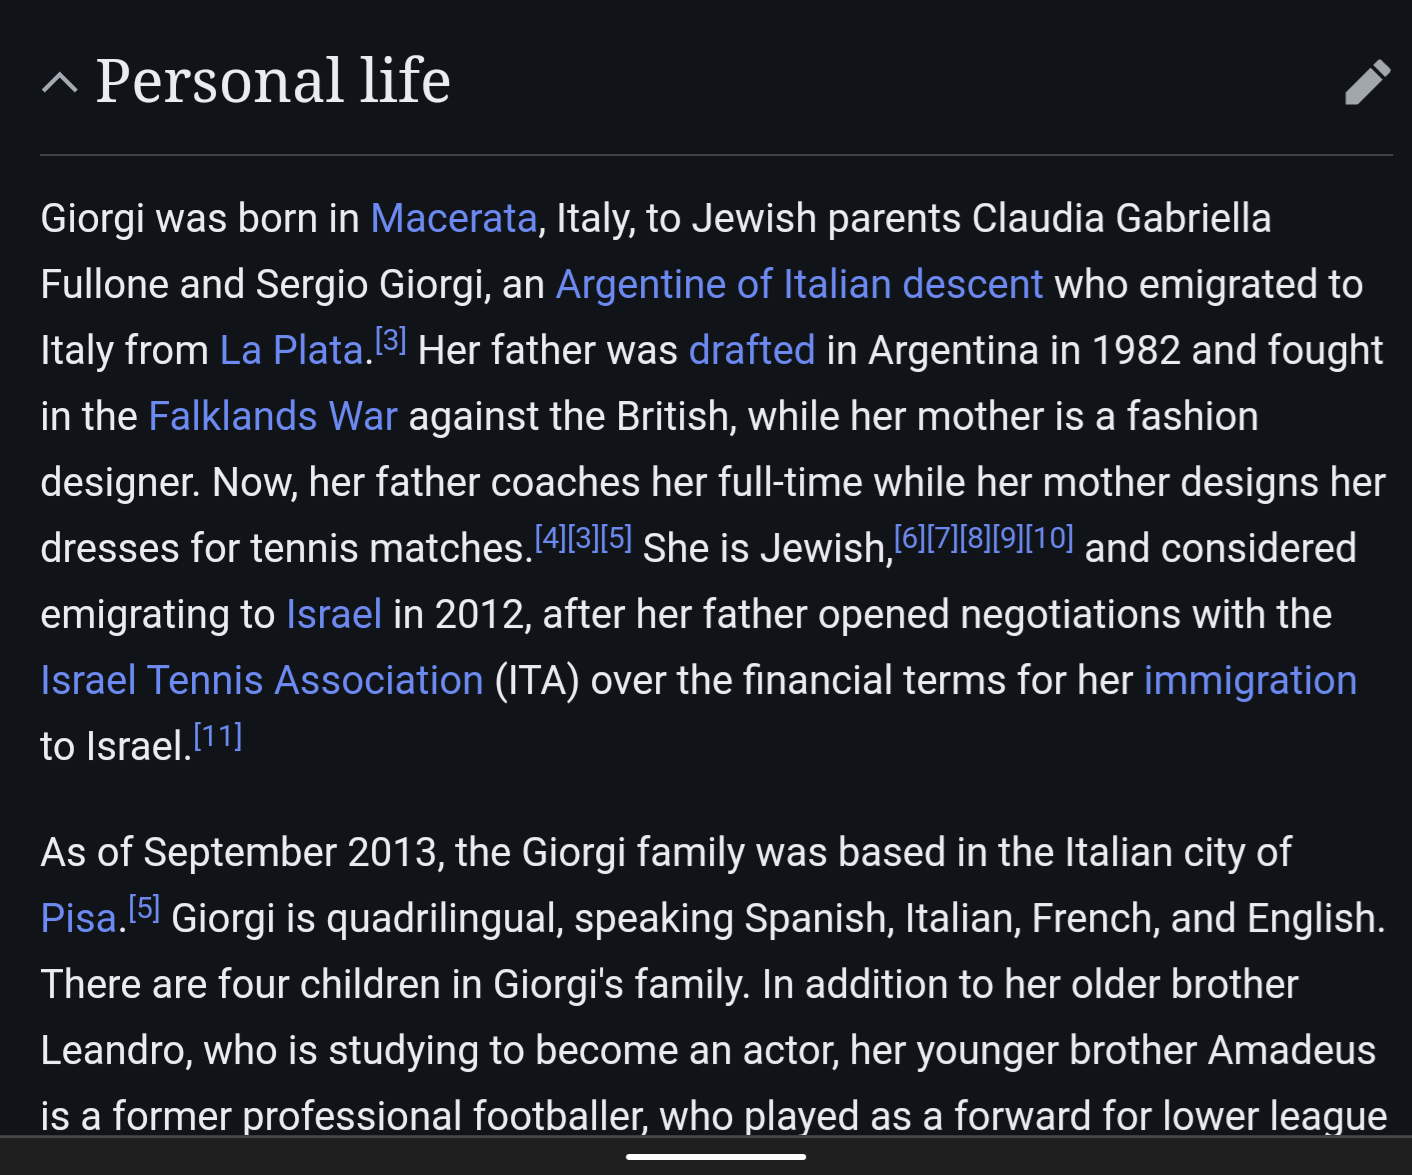Tap the bottom home gesture bar
The height and width of the screenshot is (1175, 1412).
pyautogui.click(x=716, y=1156)
